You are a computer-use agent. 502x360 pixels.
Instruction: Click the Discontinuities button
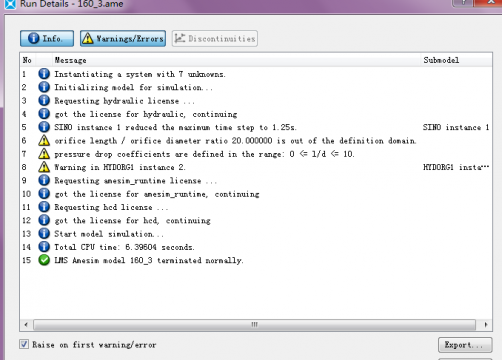215,39
